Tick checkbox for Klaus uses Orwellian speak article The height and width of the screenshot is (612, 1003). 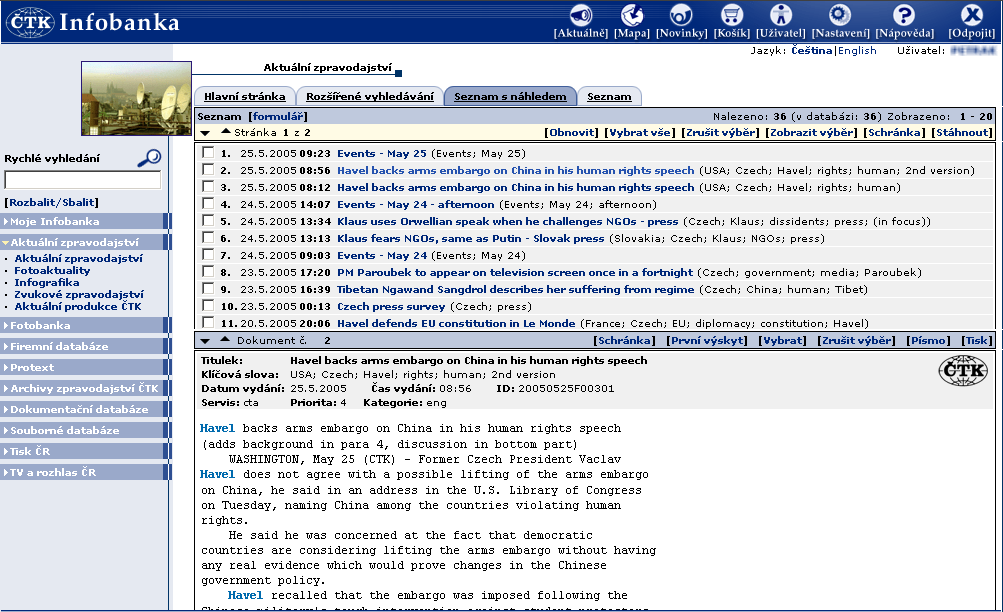pyautogui.click(x=207, y=221)
